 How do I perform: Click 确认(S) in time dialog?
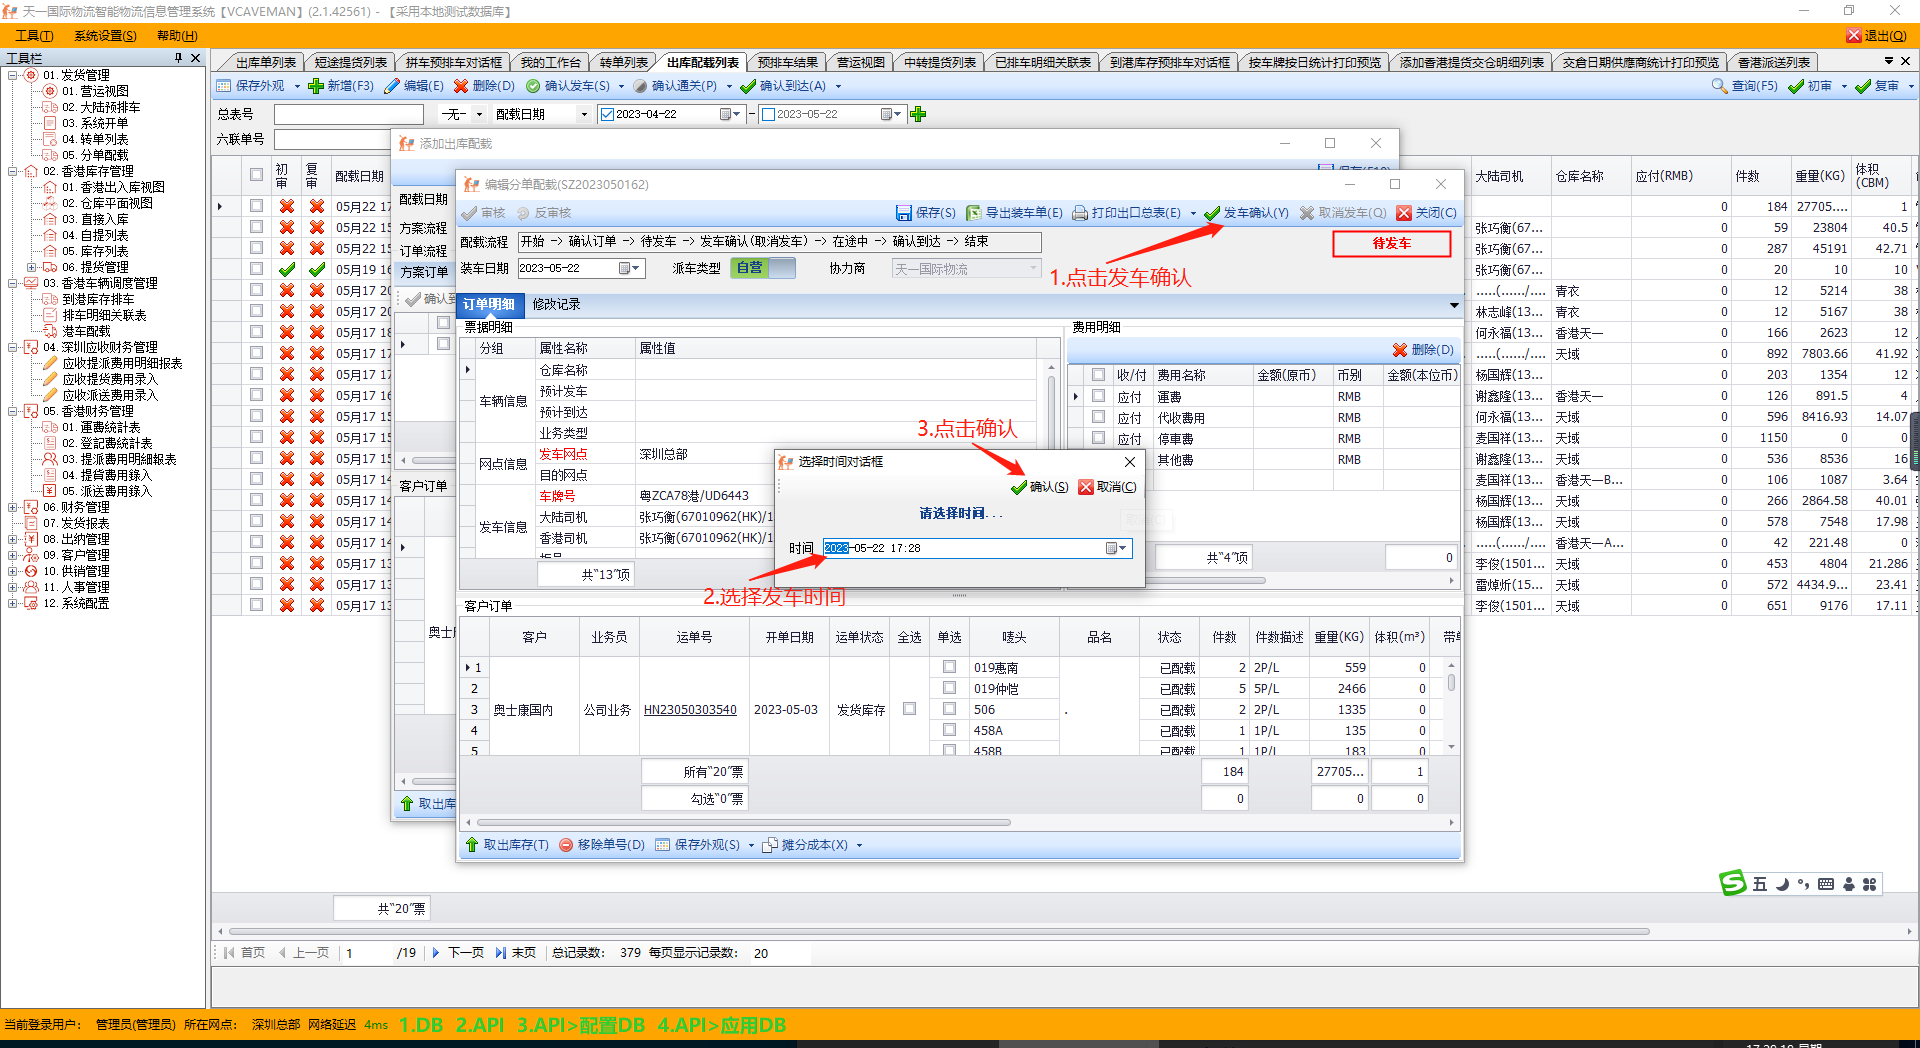pyautogui.click(x=1039, y=487)
